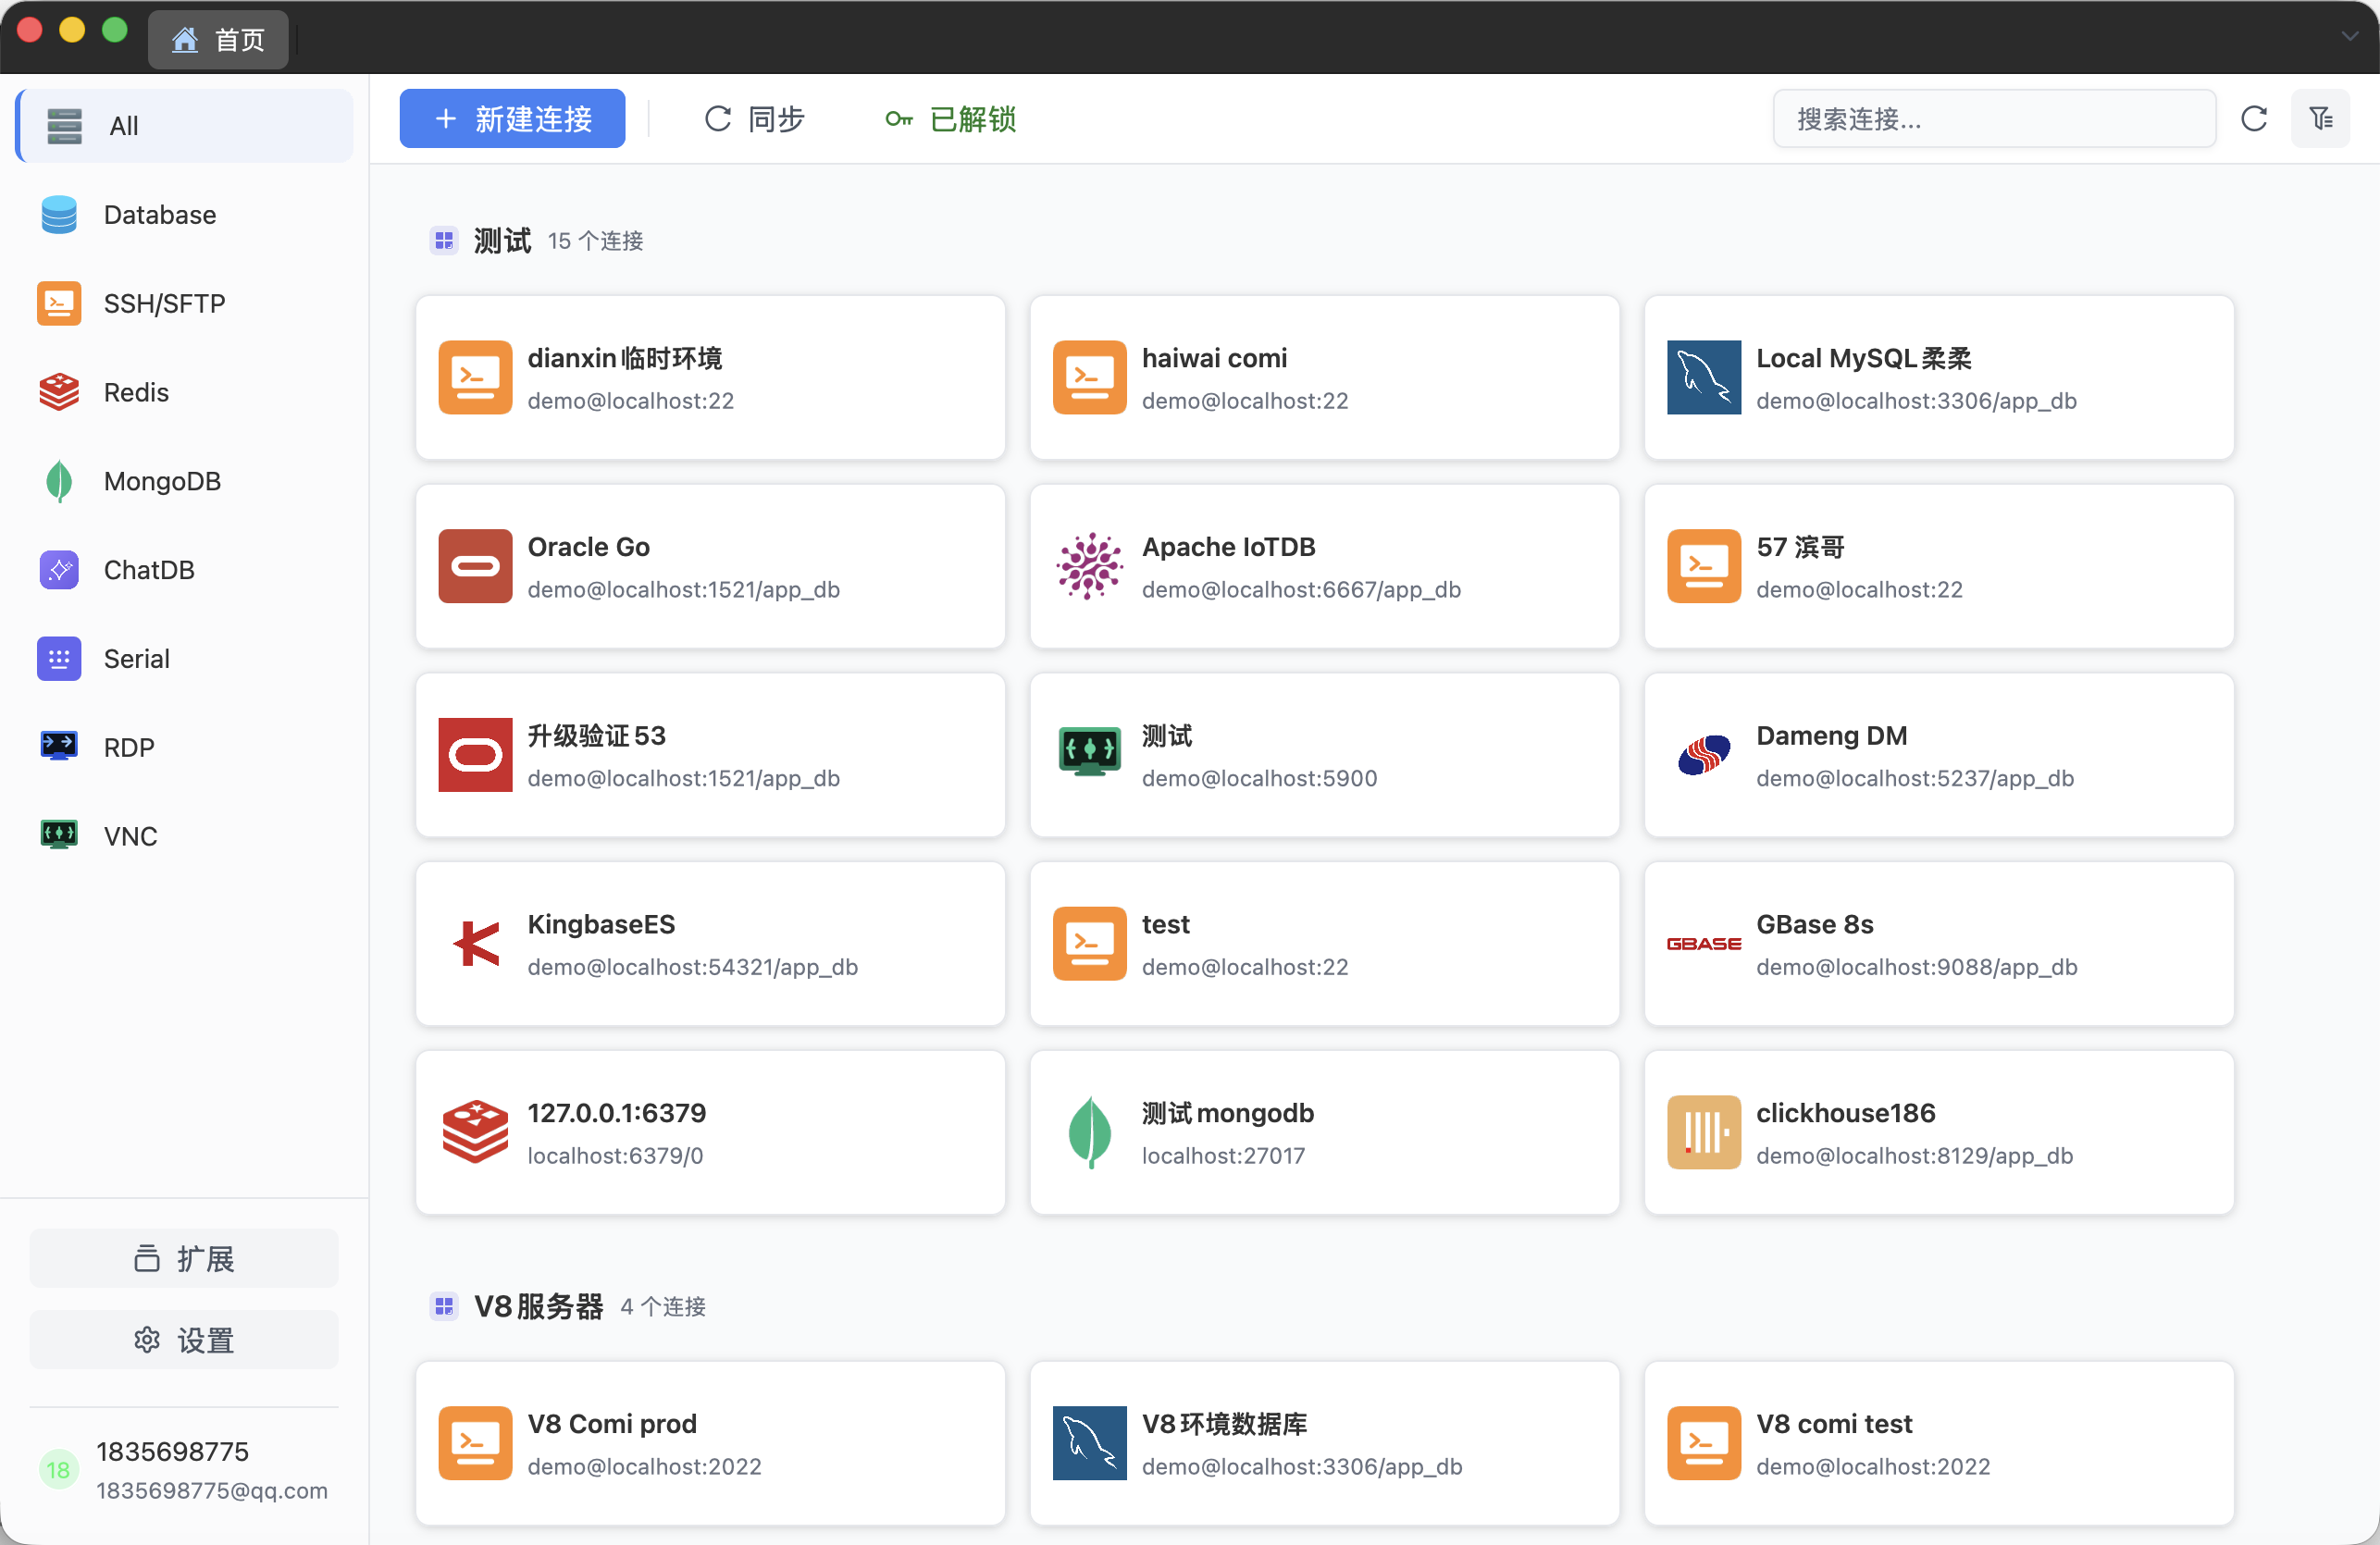Open the filter icon at top right
The width and height of the screenshot is (2380, 1545).
[2321, 119]
